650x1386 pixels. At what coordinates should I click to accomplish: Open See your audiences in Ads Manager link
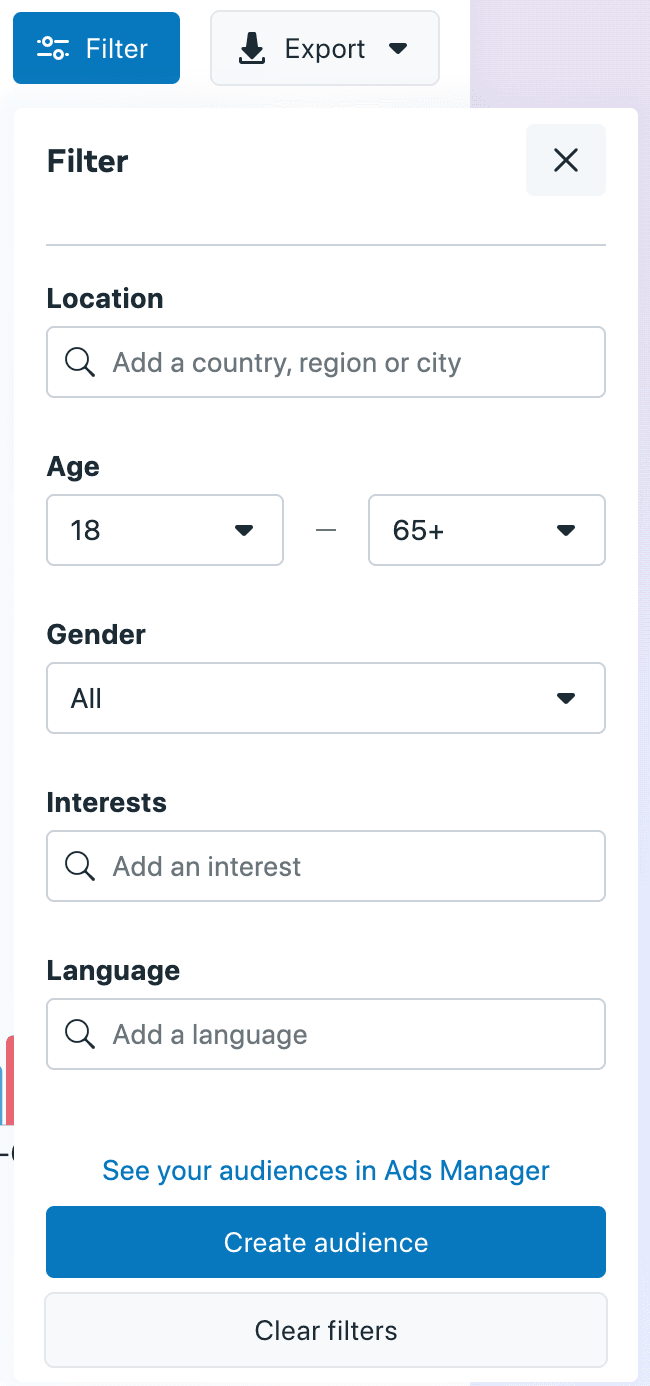click(x=326, y=1170)
